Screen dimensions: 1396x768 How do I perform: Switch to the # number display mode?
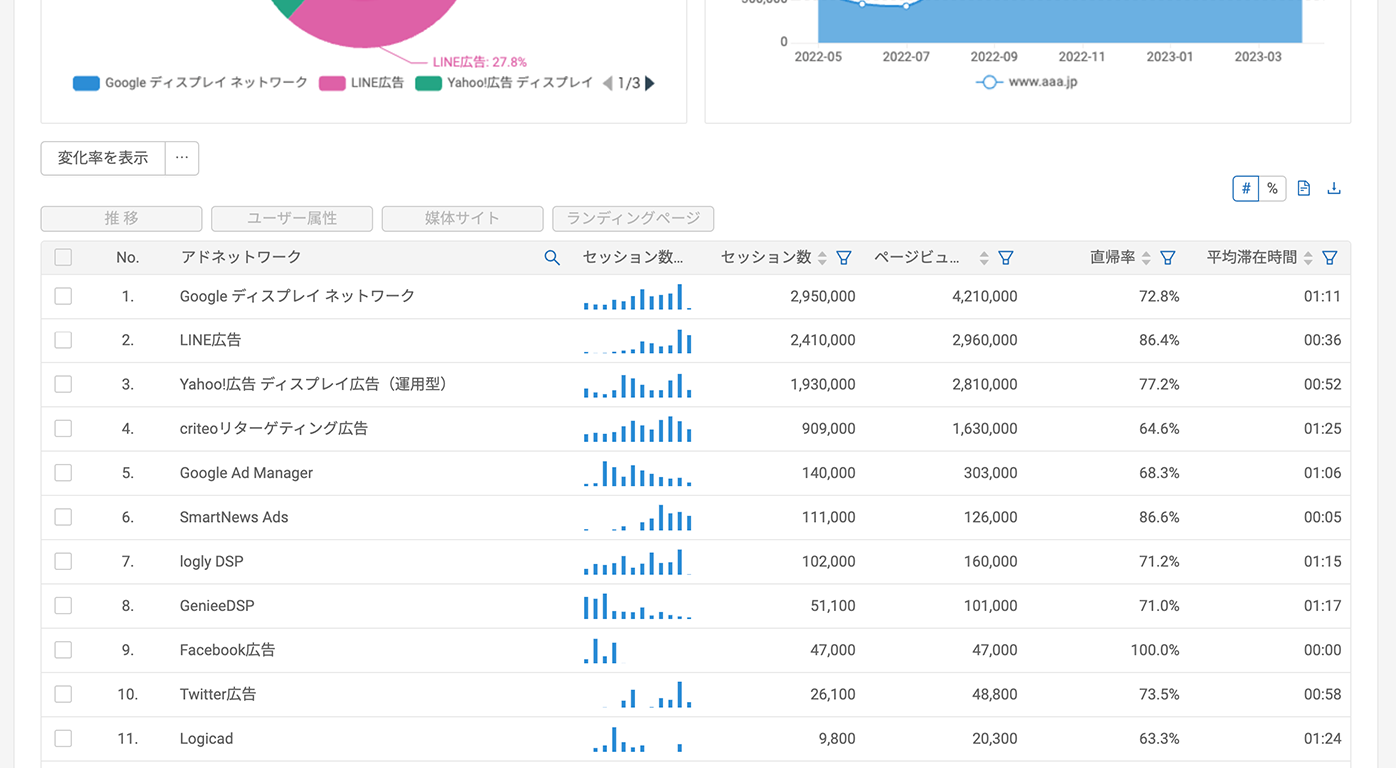click(1246, 188)
